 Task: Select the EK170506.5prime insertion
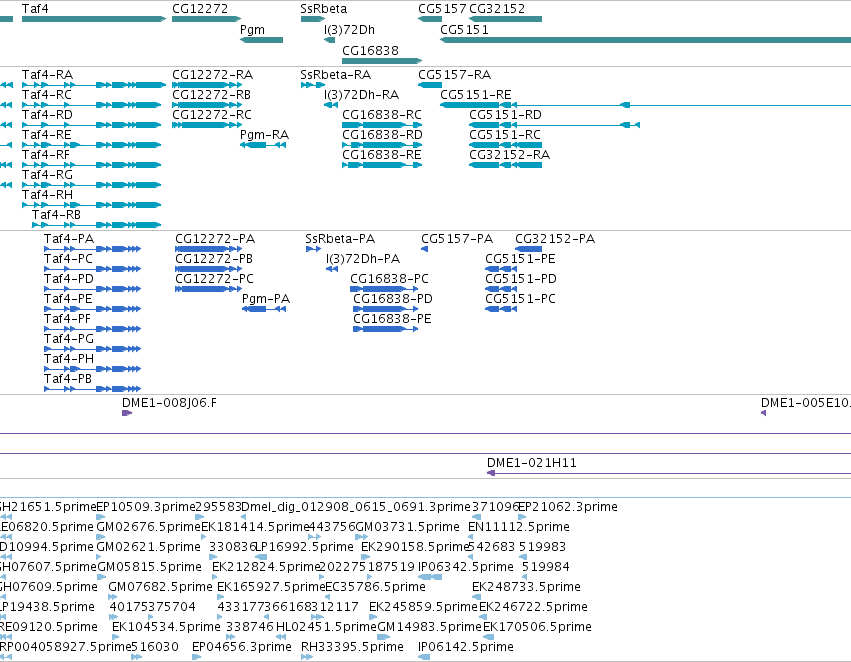(487, 637)
